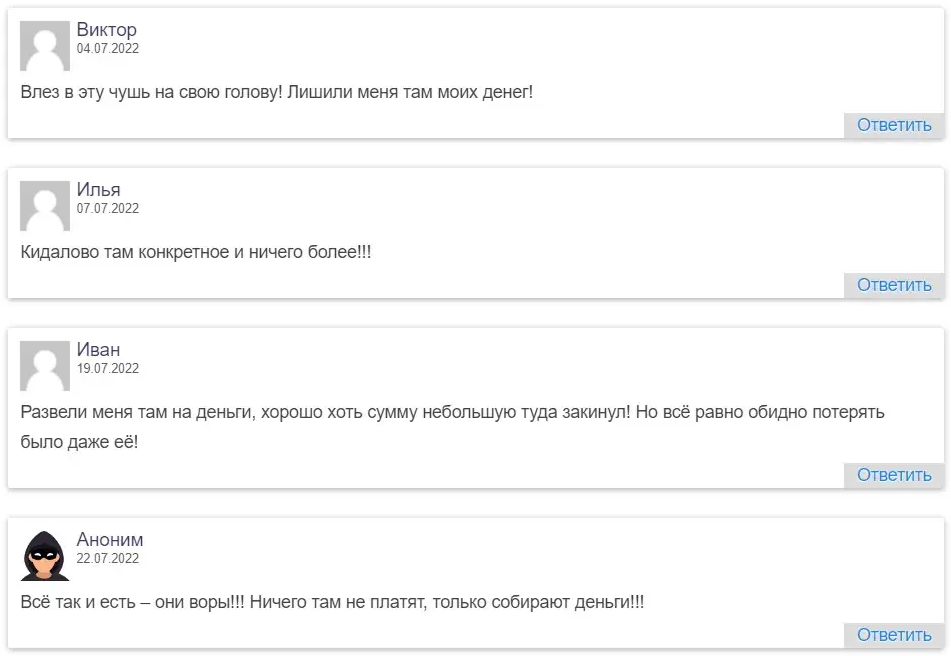The height and width of the screenshot is (656, 951).
Task: Click Ответить below Иван's review
Action: tap(892, 475)
